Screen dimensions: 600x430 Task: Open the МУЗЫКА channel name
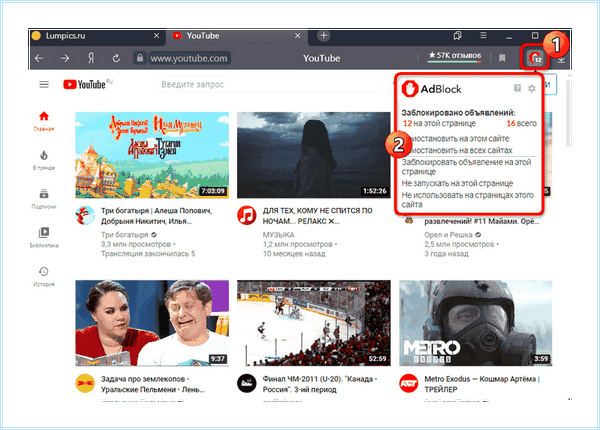coord(278,235)
